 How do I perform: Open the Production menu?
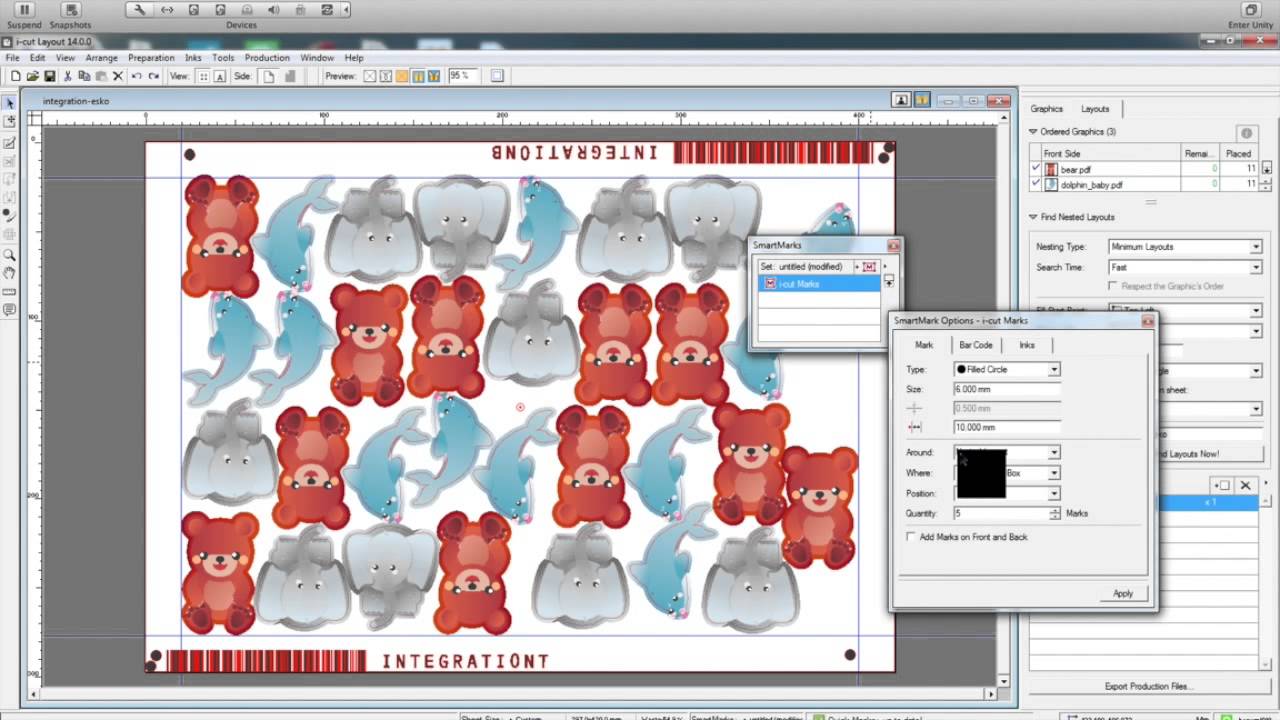coord(267,58)
